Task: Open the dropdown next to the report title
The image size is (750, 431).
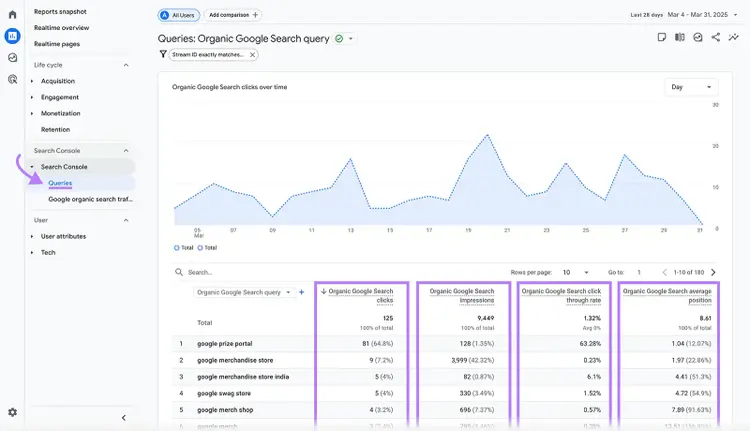Action: click(351, 39)
